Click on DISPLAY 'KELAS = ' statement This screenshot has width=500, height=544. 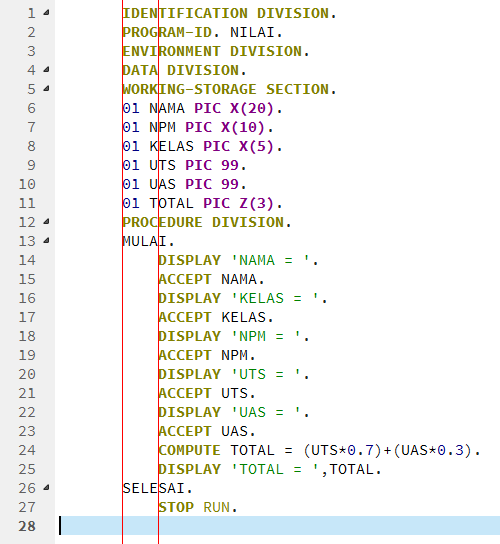coord(243,298)
